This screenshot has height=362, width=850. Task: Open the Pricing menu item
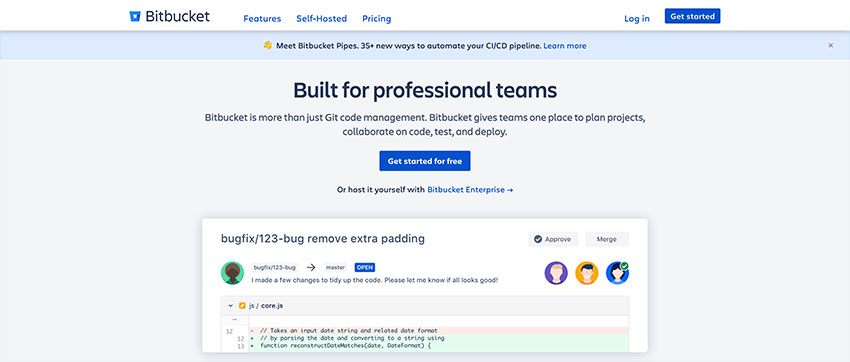point(377,18)
